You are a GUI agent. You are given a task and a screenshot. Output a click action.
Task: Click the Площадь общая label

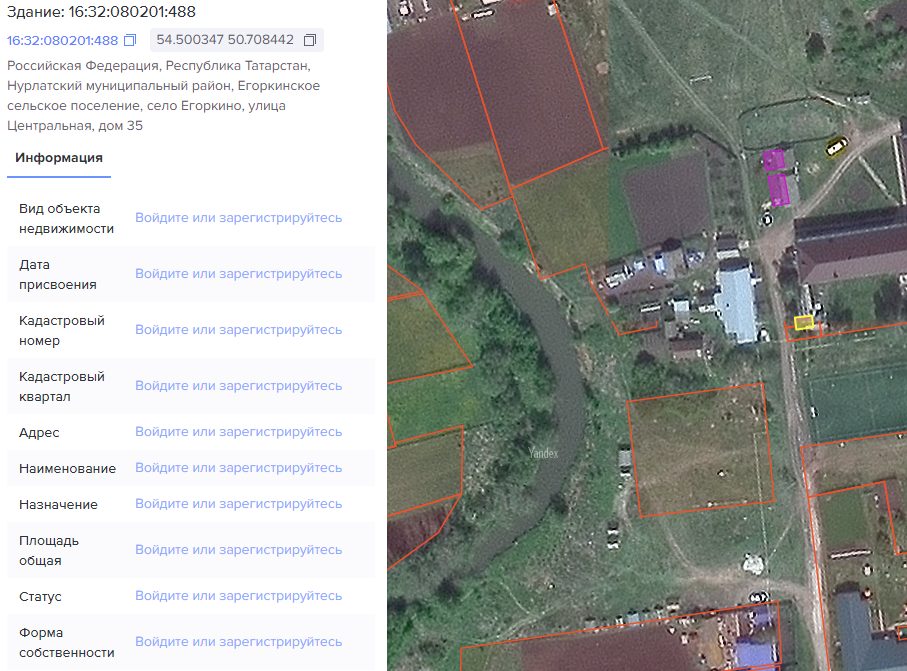(x=49, y=551)
